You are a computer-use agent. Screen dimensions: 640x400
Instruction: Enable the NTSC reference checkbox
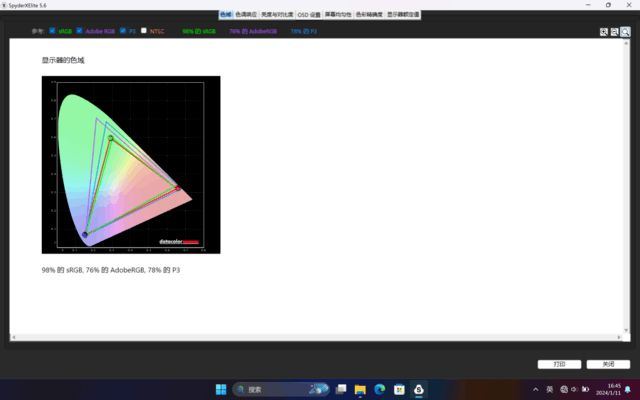(x=144, y=31)
